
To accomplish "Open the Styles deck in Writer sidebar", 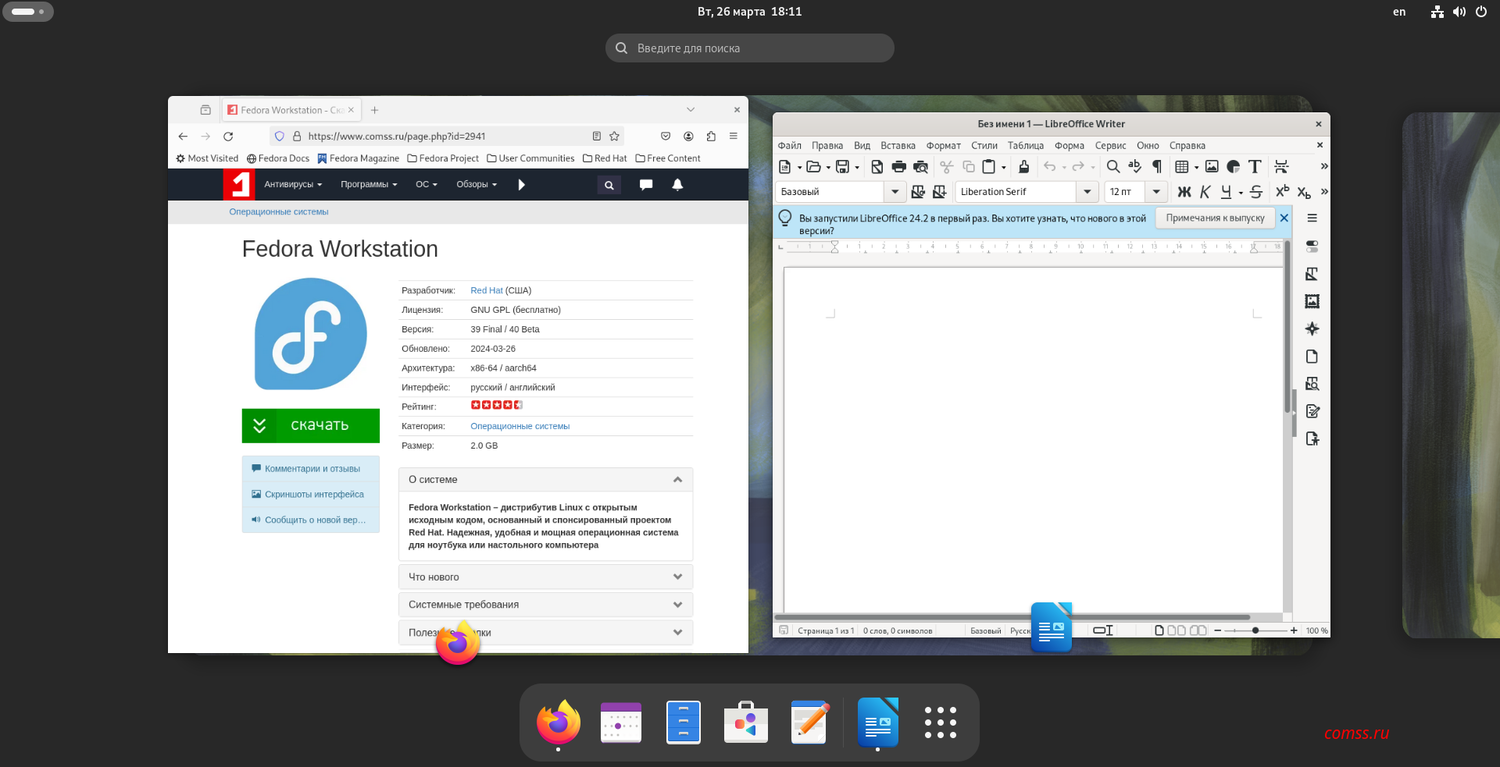I will point(1313,274).
